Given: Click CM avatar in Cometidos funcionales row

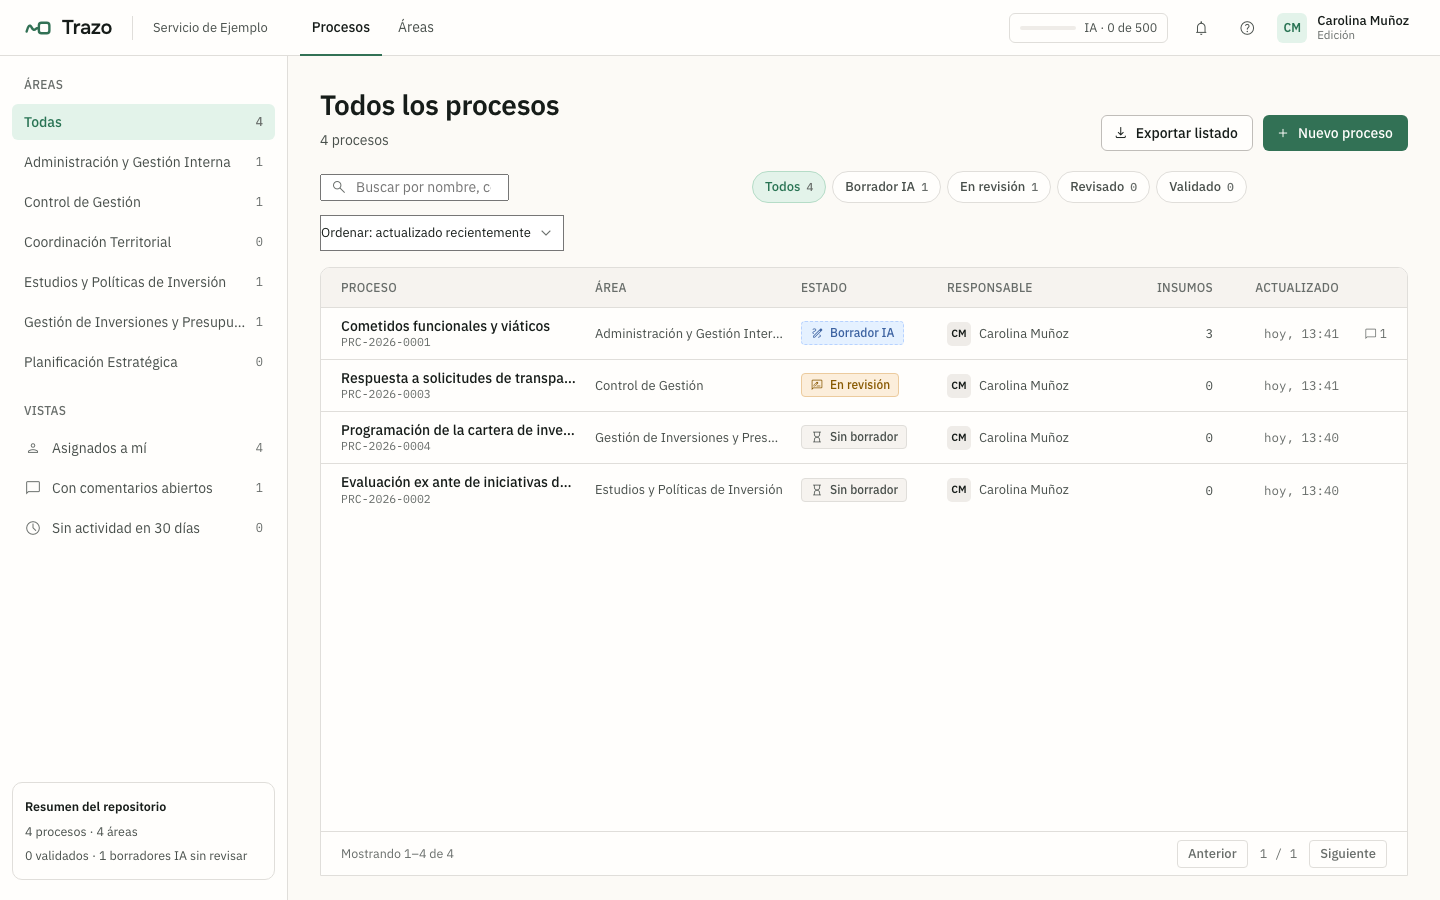Looking at the screenshot, I should pos(959,334).
